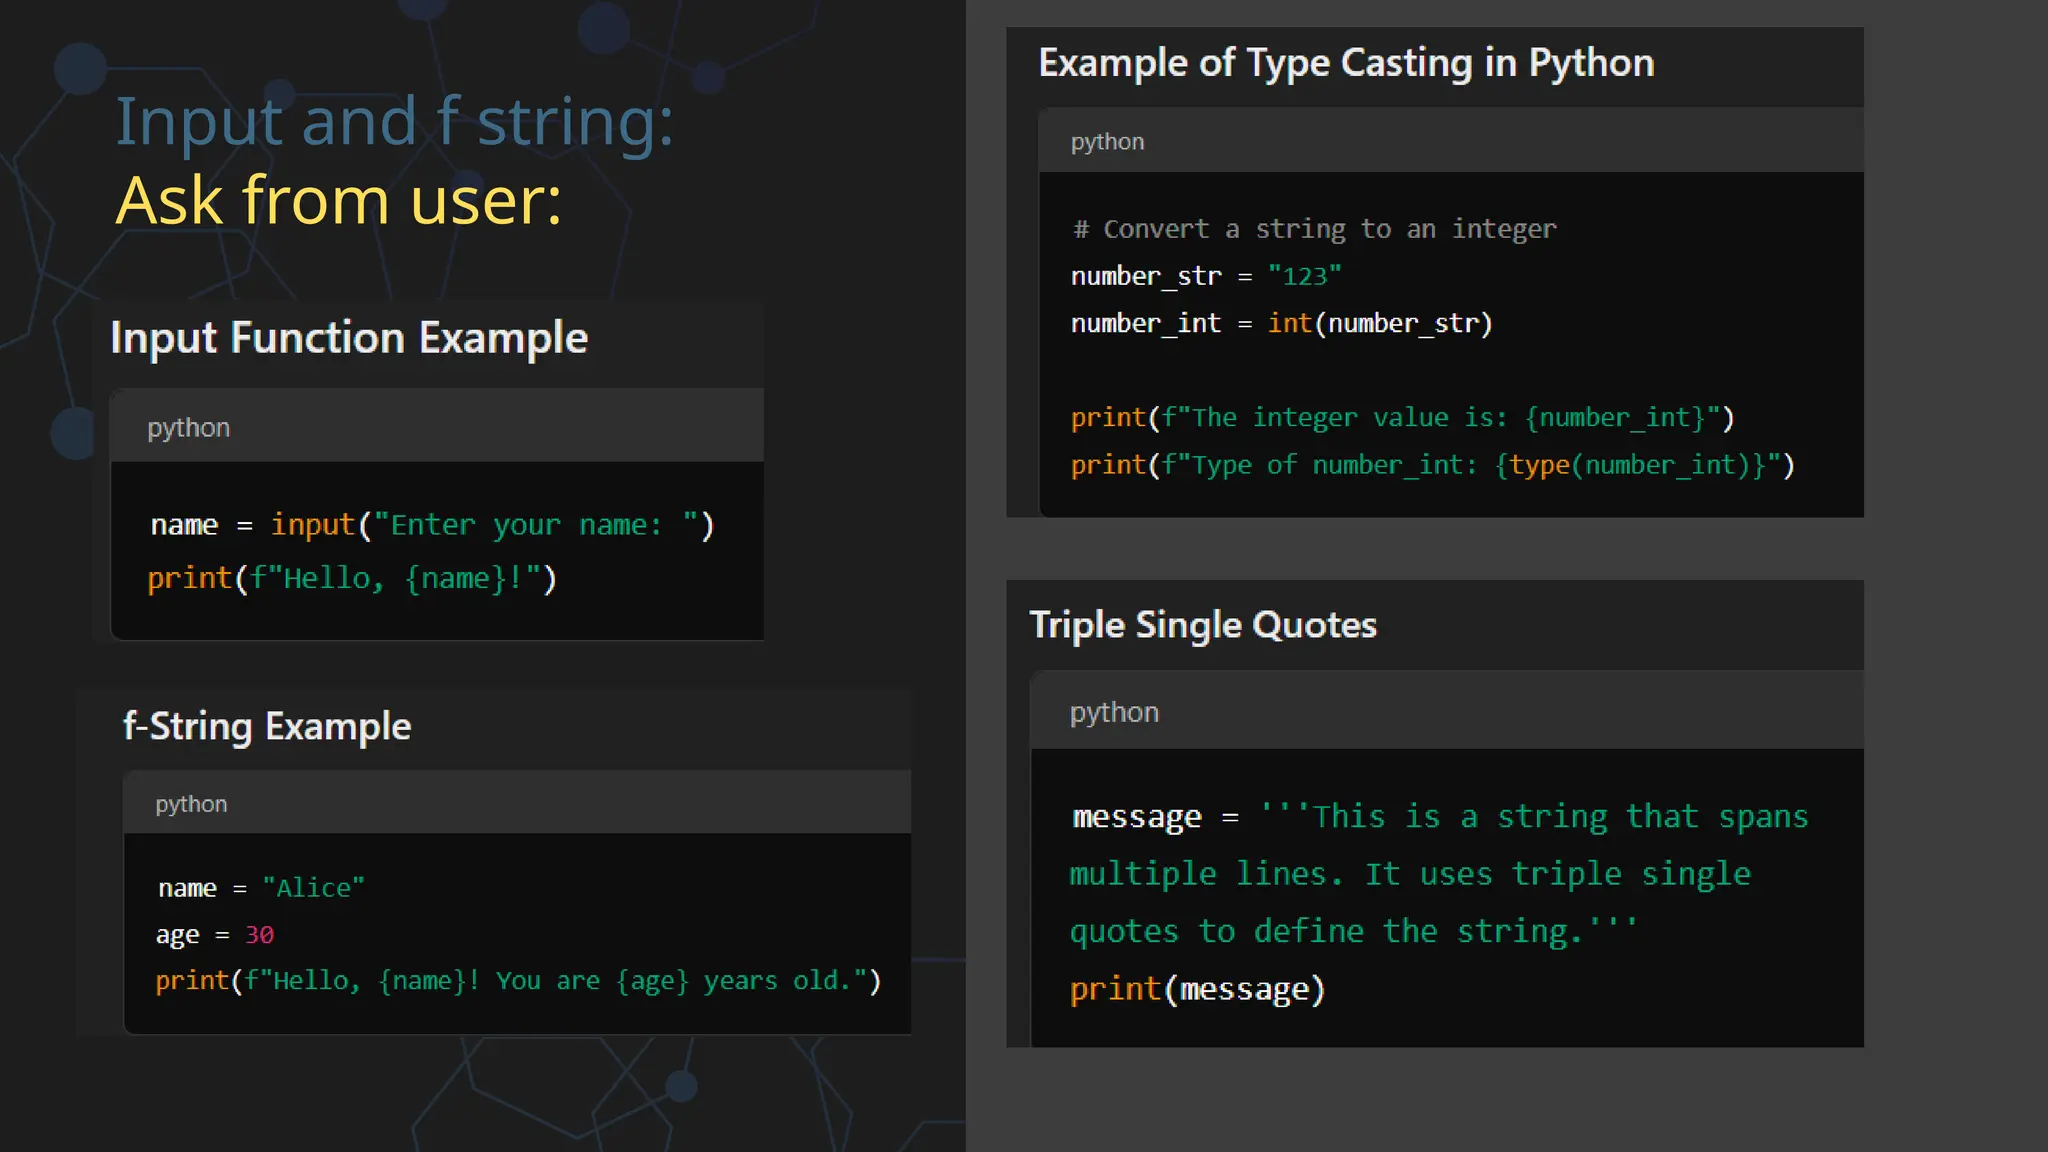
Task: Click python label in Triple Quotes block
Action: click(x=1114, y=713)
